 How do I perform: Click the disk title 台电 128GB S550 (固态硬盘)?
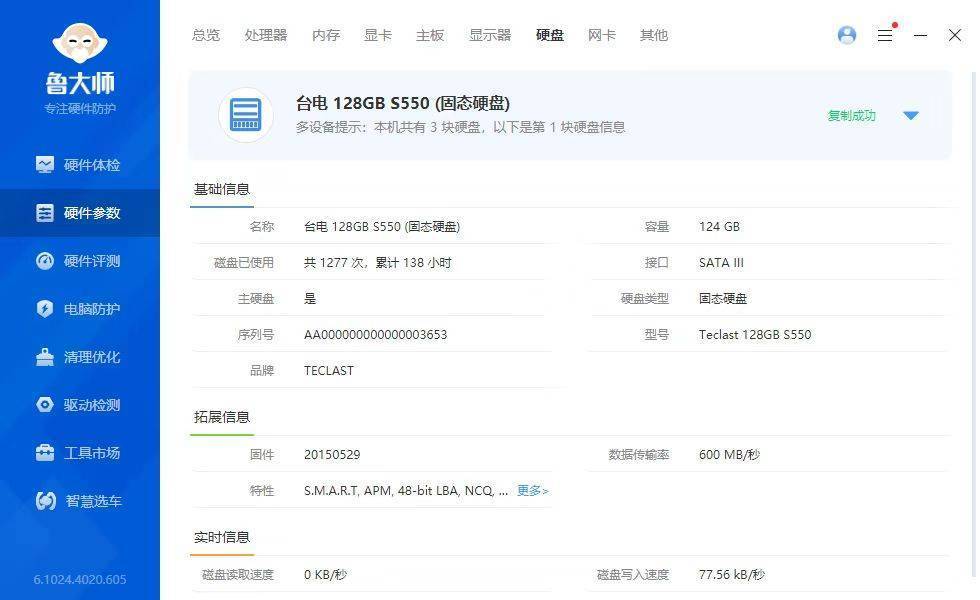[x=402, y=103]
